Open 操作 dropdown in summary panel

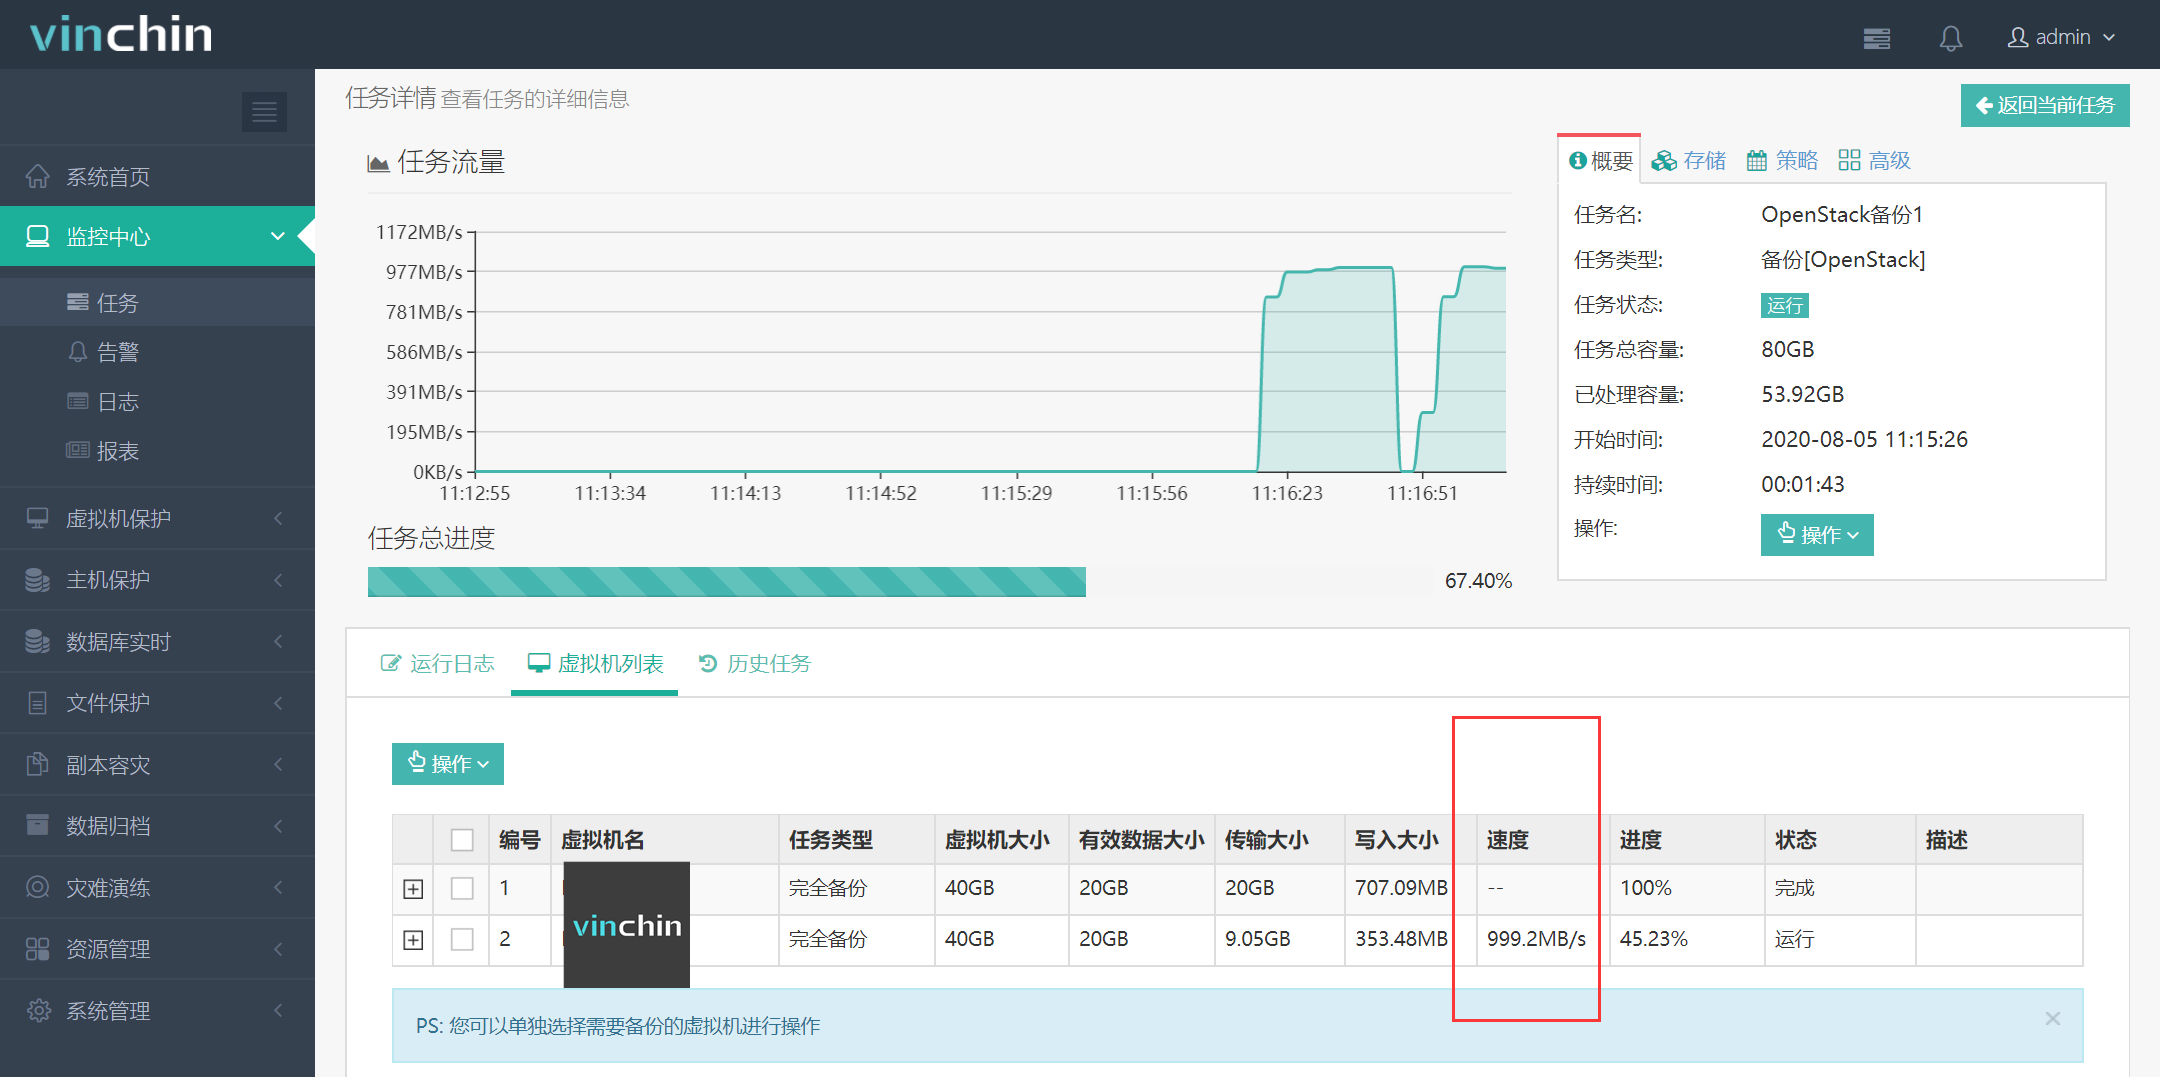tap(1816, 535)
